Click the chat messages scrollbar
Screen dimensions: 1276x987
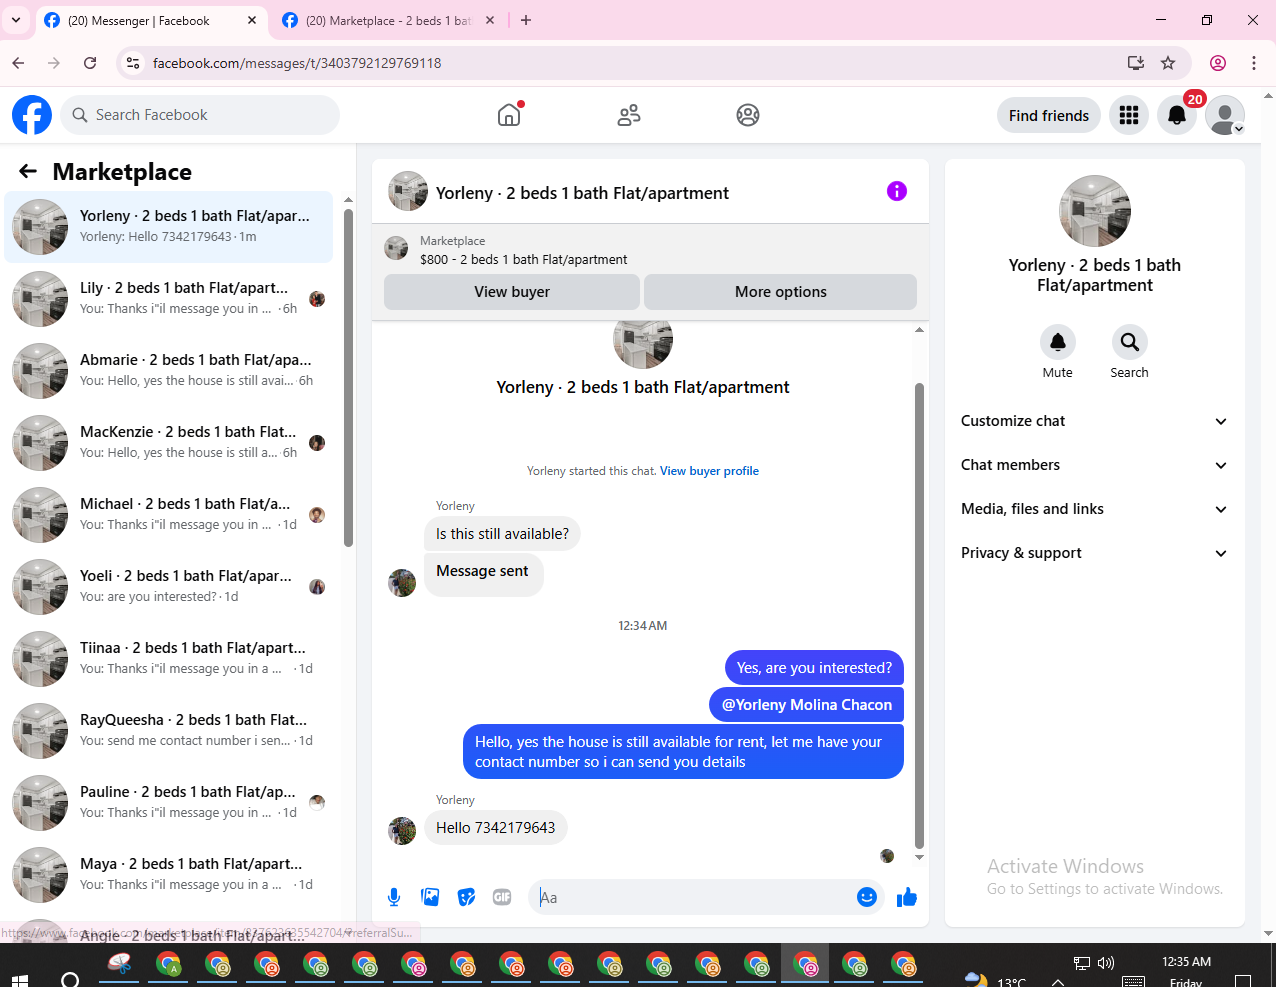click(919, 615)
